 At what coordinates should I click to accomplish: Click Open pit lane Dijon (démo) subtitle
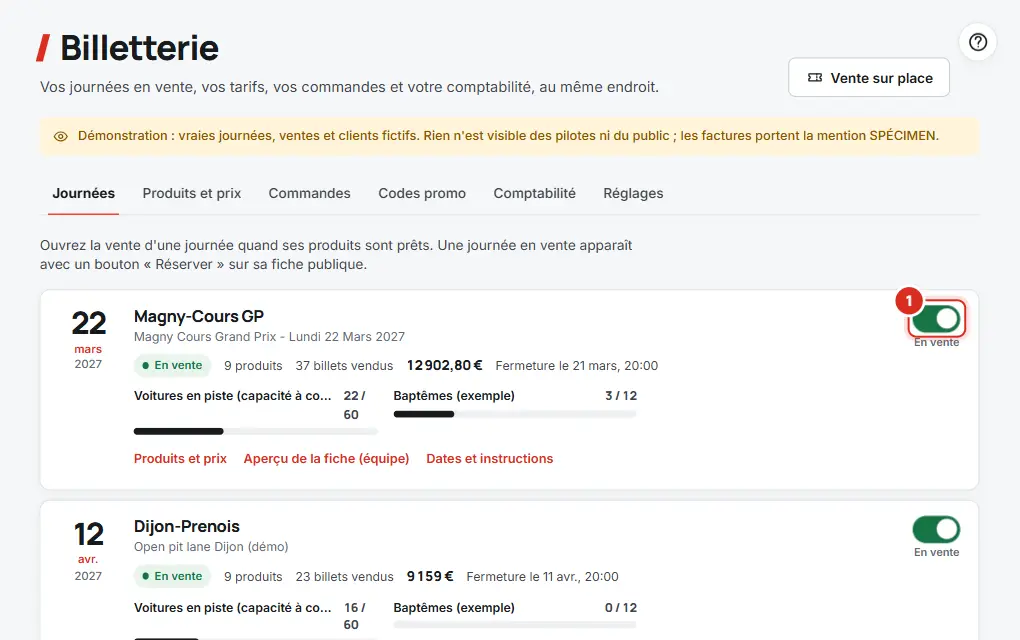(x=211, y=546)
